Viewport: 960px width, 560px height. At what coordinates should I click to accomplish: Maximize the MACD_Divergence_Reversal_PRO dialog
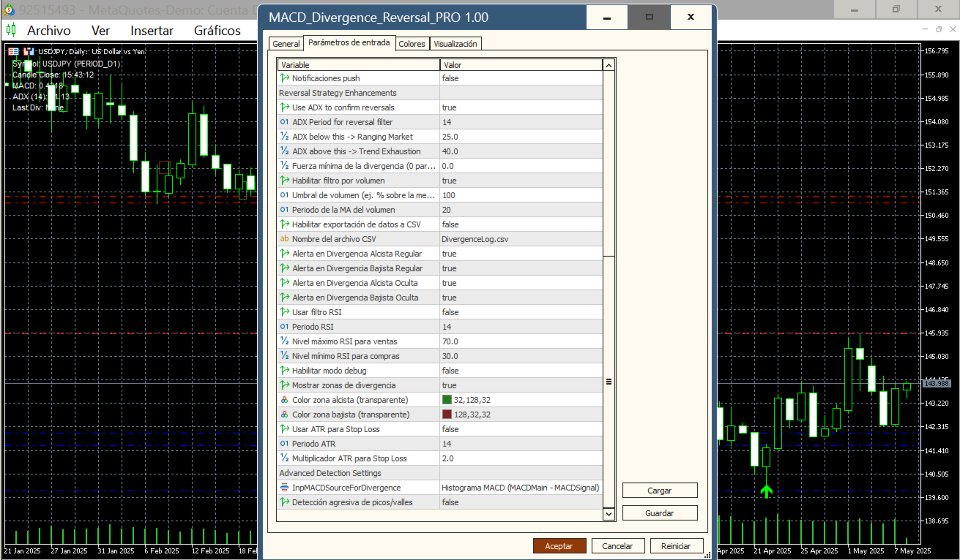pos(649,17)
